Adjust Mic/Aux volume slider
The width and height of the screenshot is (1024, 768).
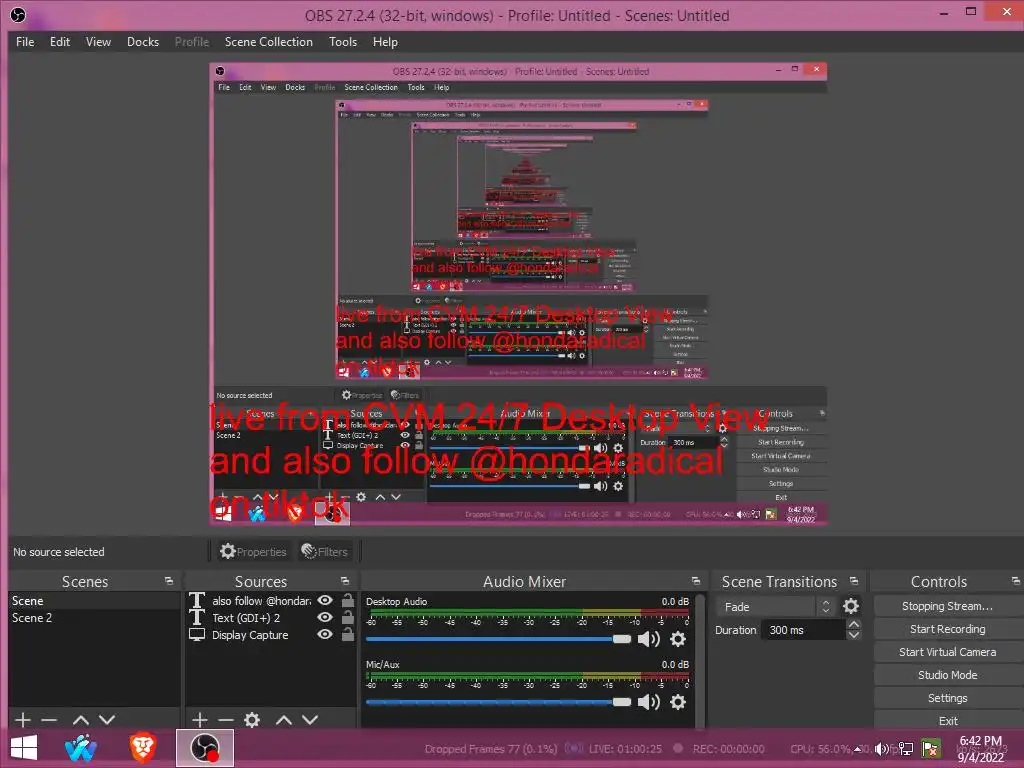click(498, 702)
